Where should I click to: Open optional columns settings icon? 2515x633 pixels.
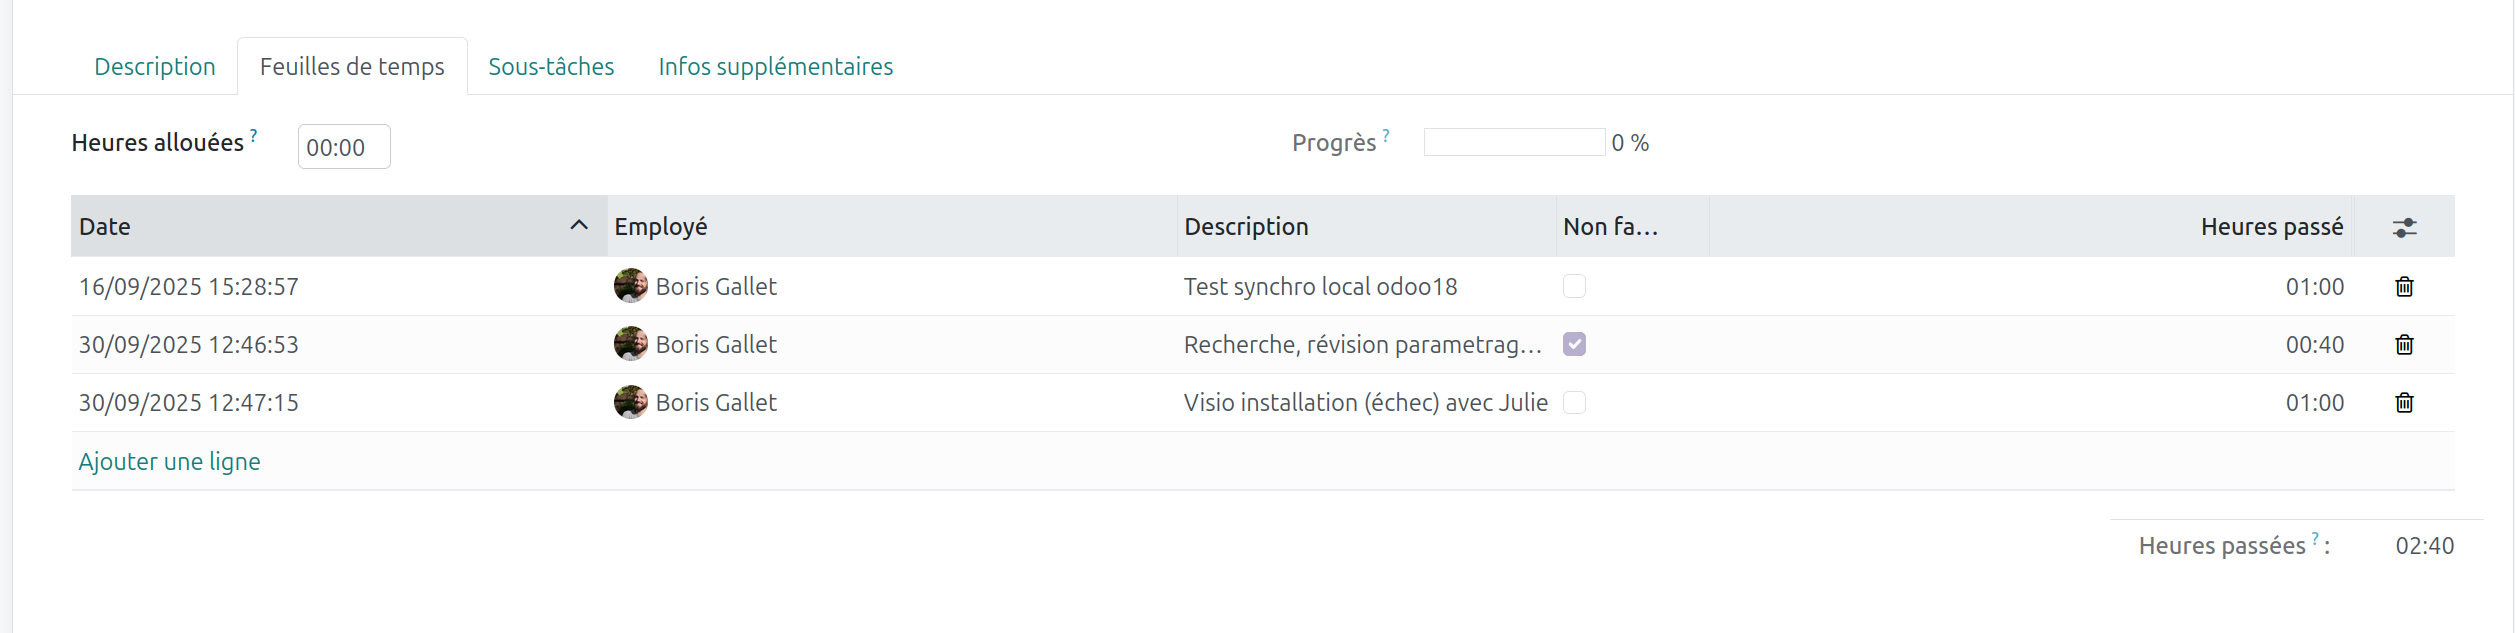click(x=2404, y=228)
